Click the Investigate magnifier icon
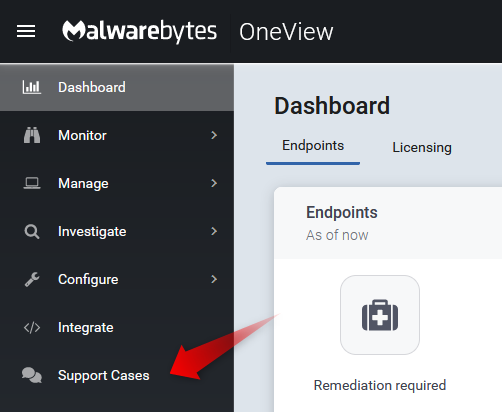 32,232
